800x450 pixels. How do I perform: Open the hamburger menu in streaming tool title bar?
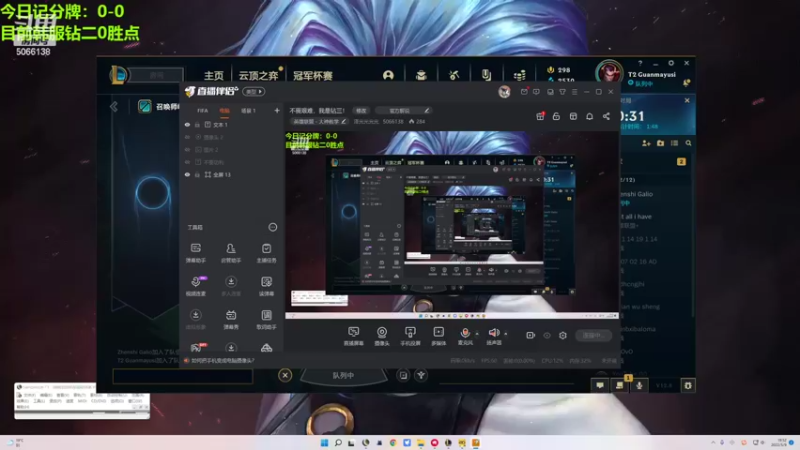pos(574,92)
